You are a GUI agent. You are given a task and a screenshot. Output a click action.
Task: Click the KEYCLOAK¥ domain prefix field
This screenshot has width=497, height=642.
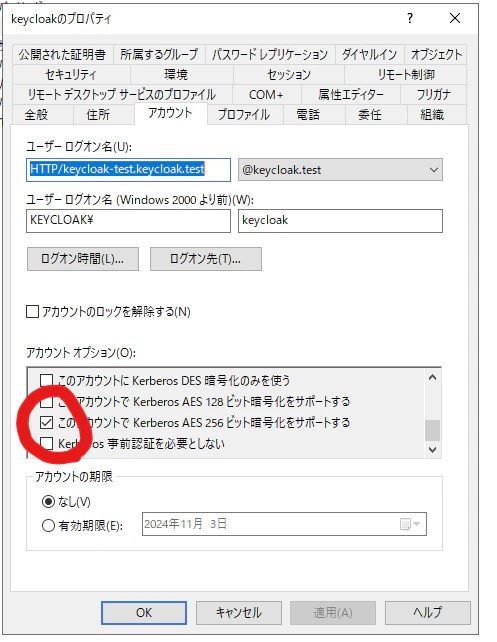(128, 221)
